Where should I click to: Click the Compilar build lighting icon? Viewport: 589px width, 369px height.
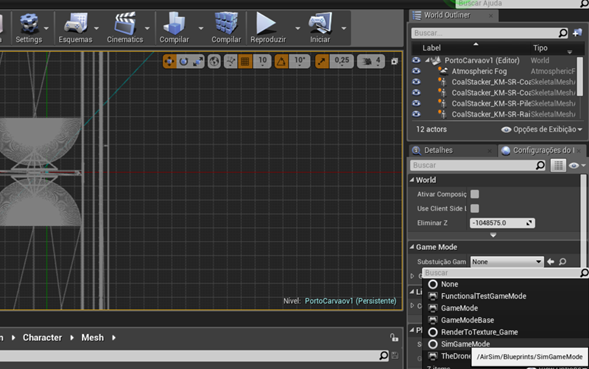point(174,23)
